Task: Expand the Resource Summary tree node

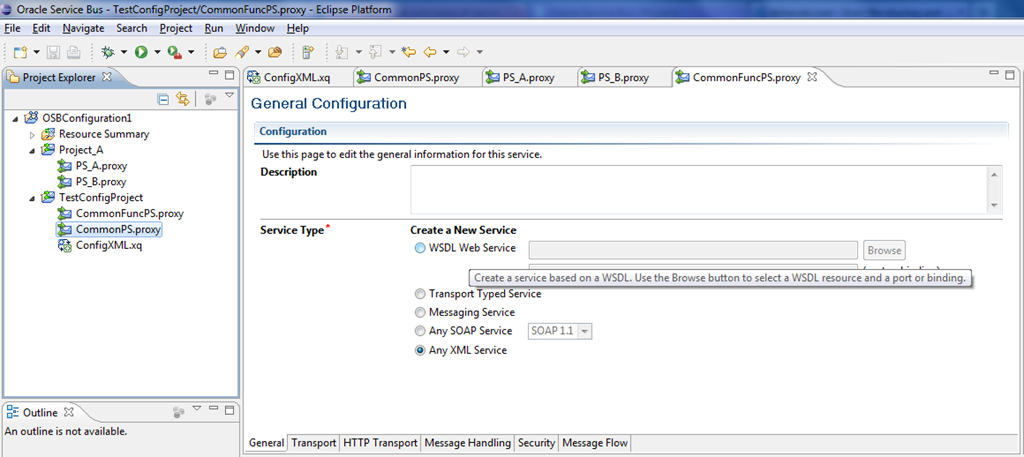Action: point(32,134)
